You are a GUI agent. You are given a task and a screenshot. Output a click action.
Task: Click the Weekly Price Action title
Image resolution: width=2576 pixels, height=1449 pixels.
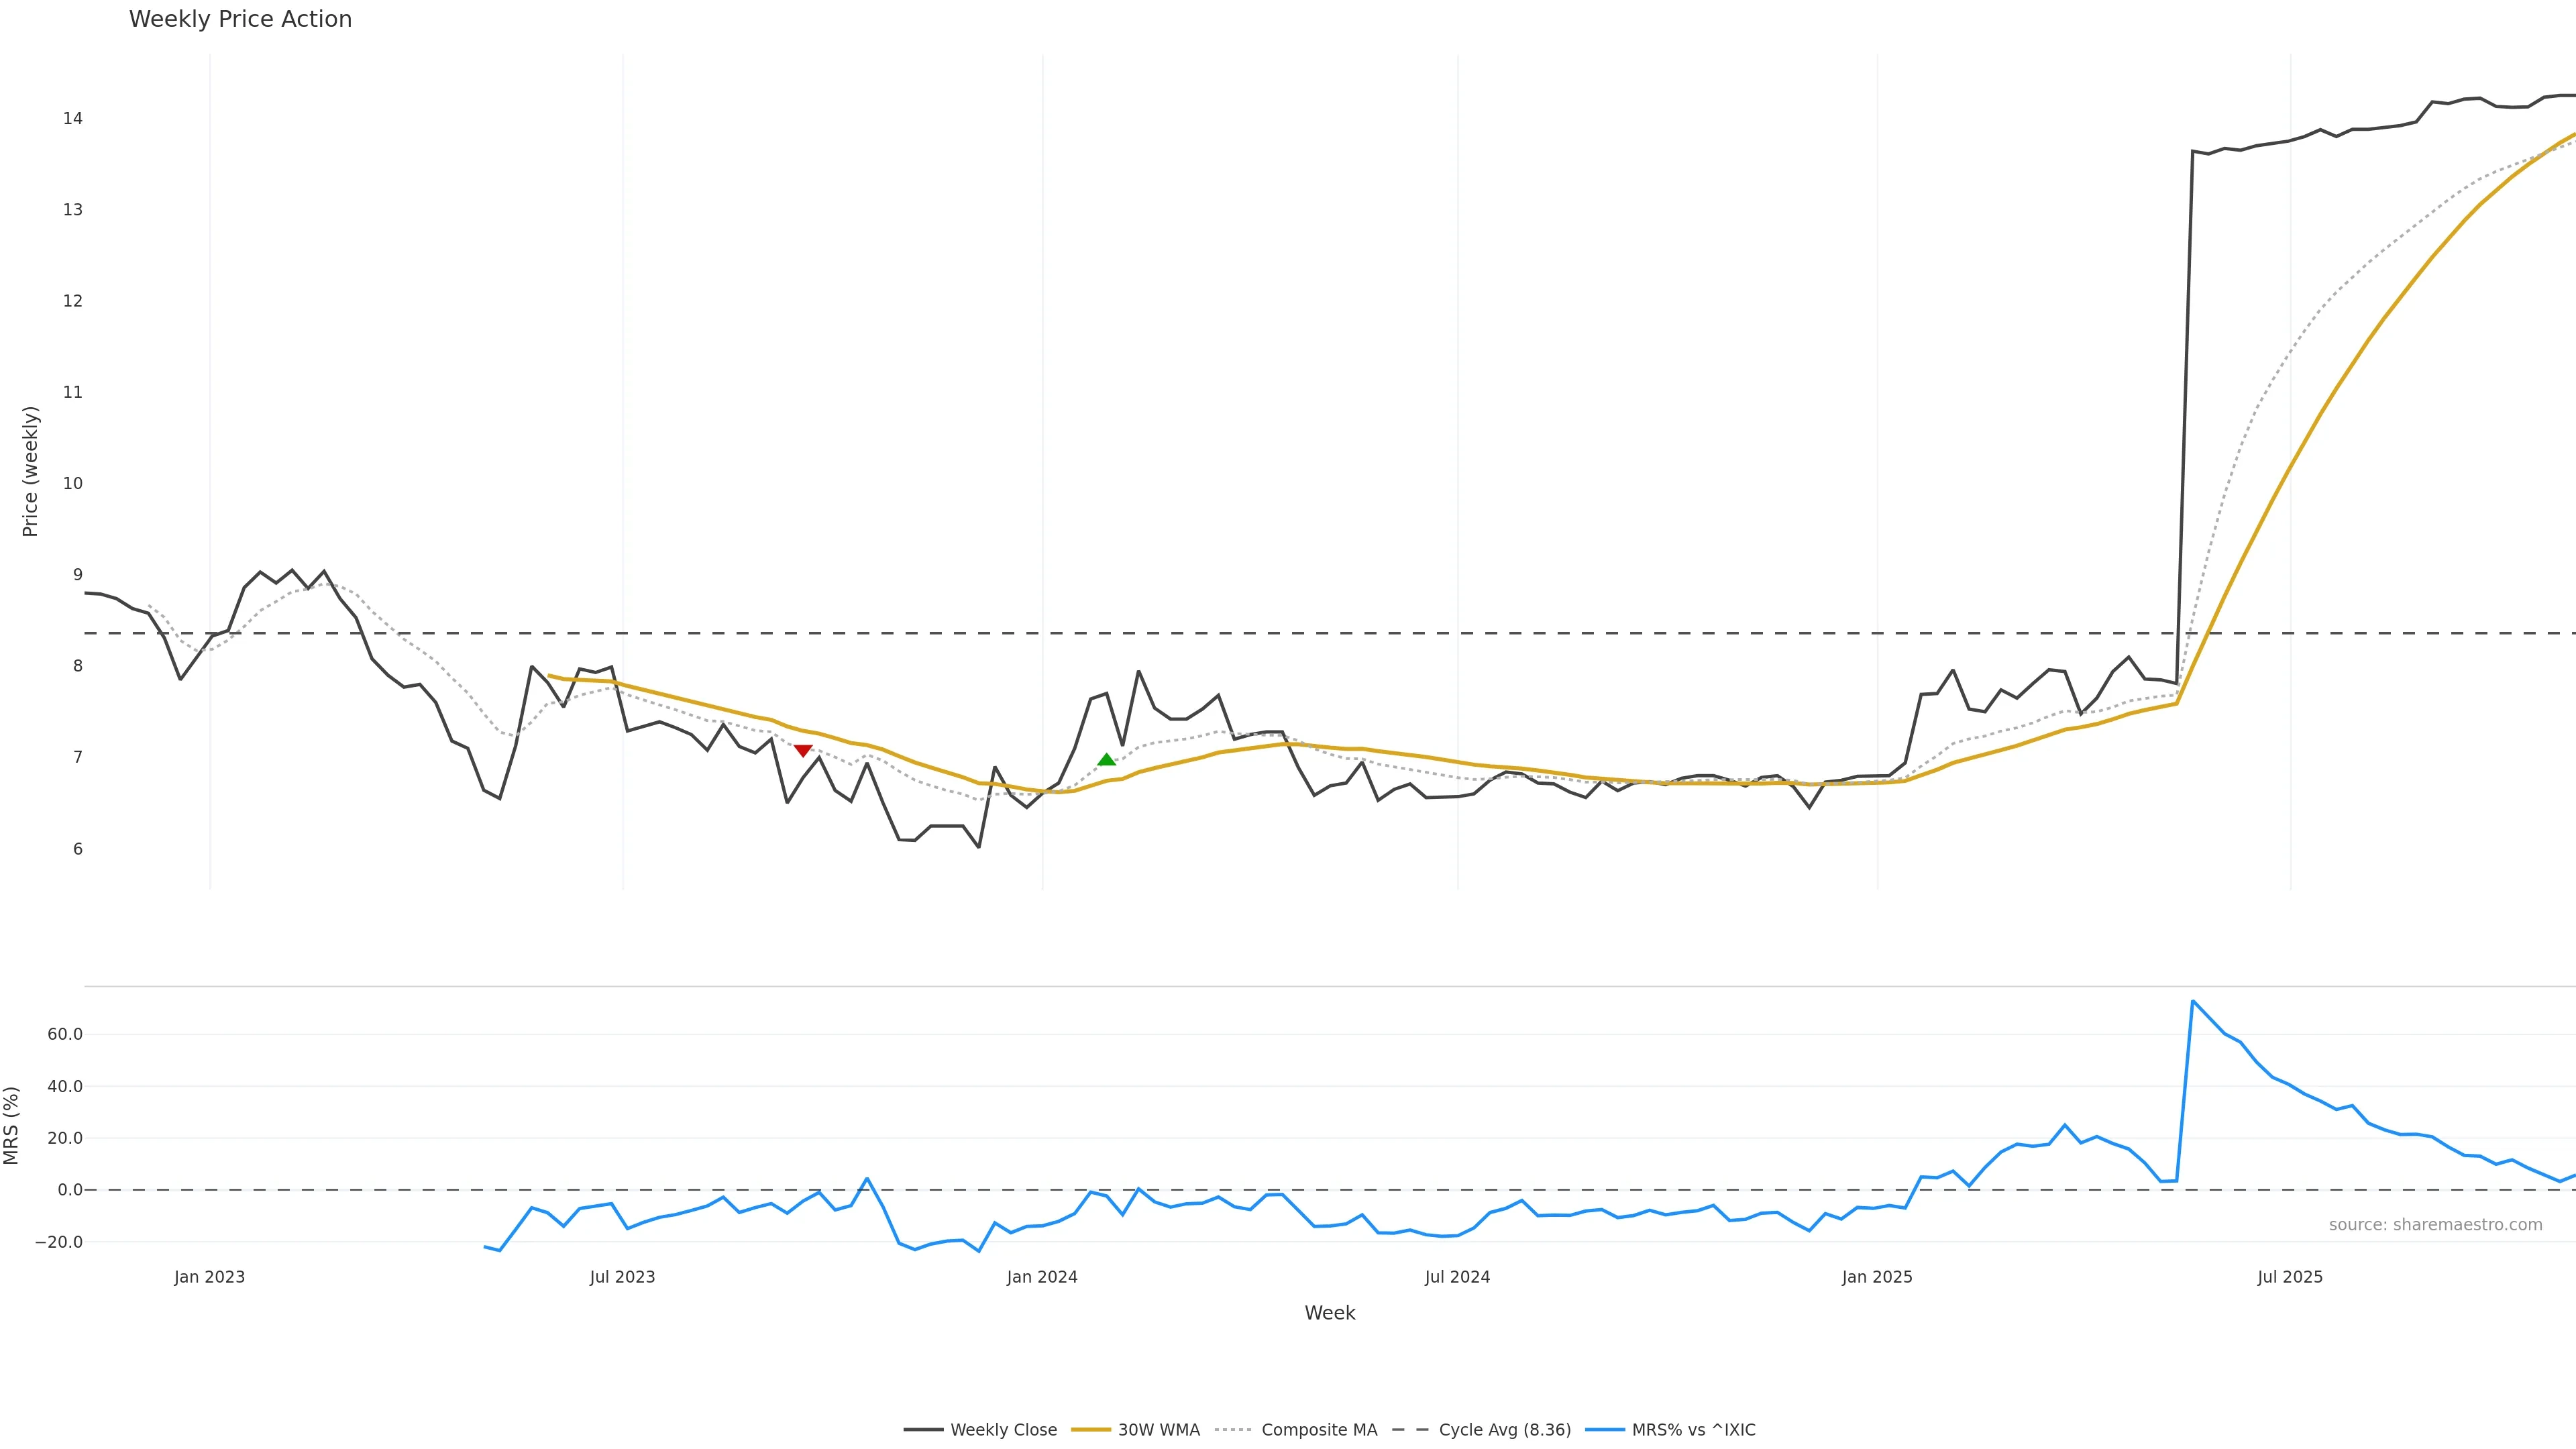240,19
